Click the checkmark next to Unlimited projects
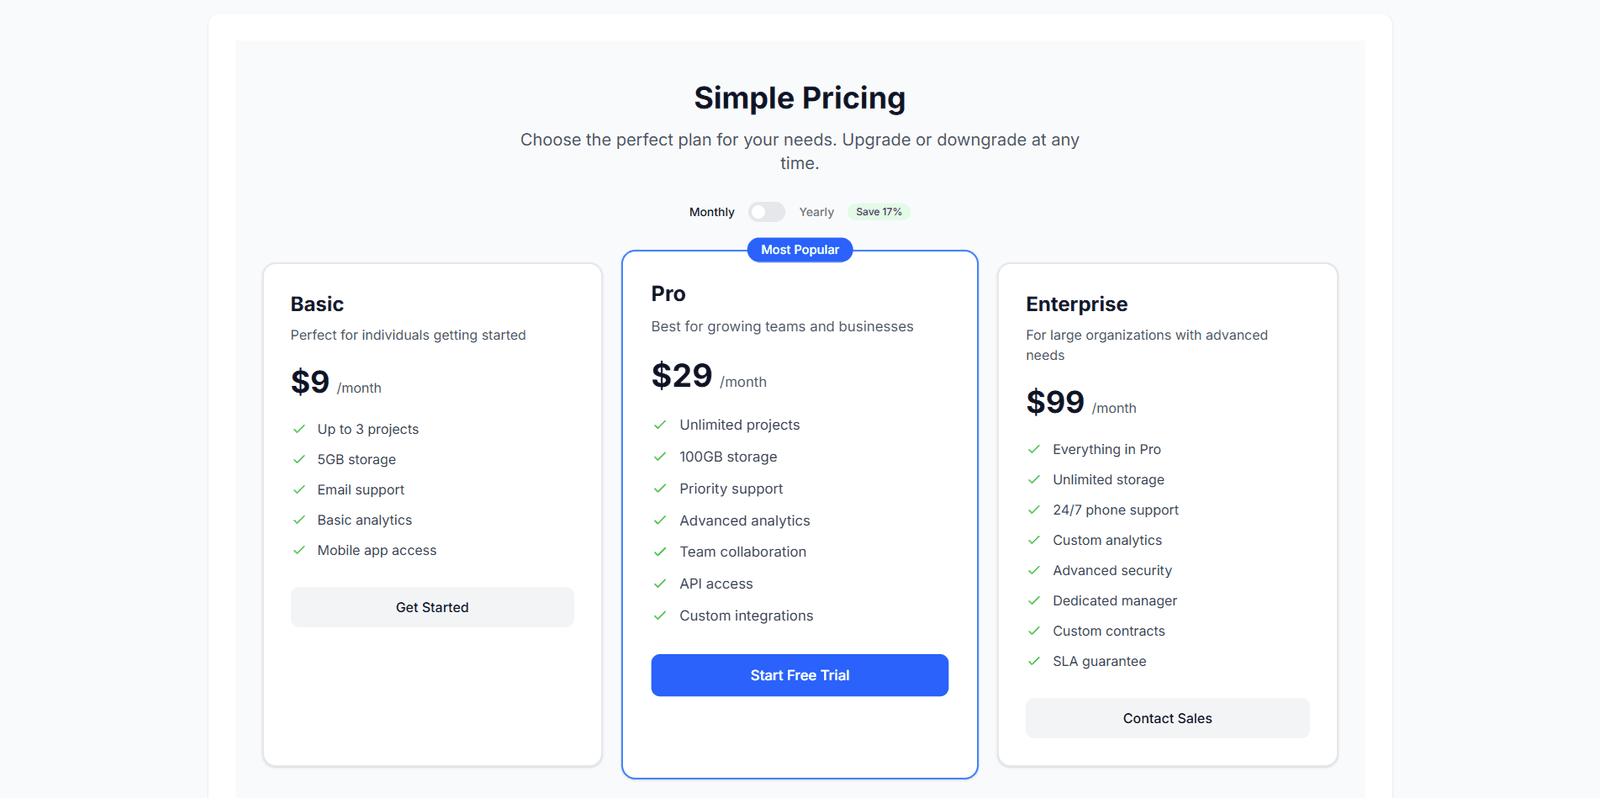Image resolution: width=1600 pixels, height=798 pixels. pyautogui.click(x=660, y=424)
